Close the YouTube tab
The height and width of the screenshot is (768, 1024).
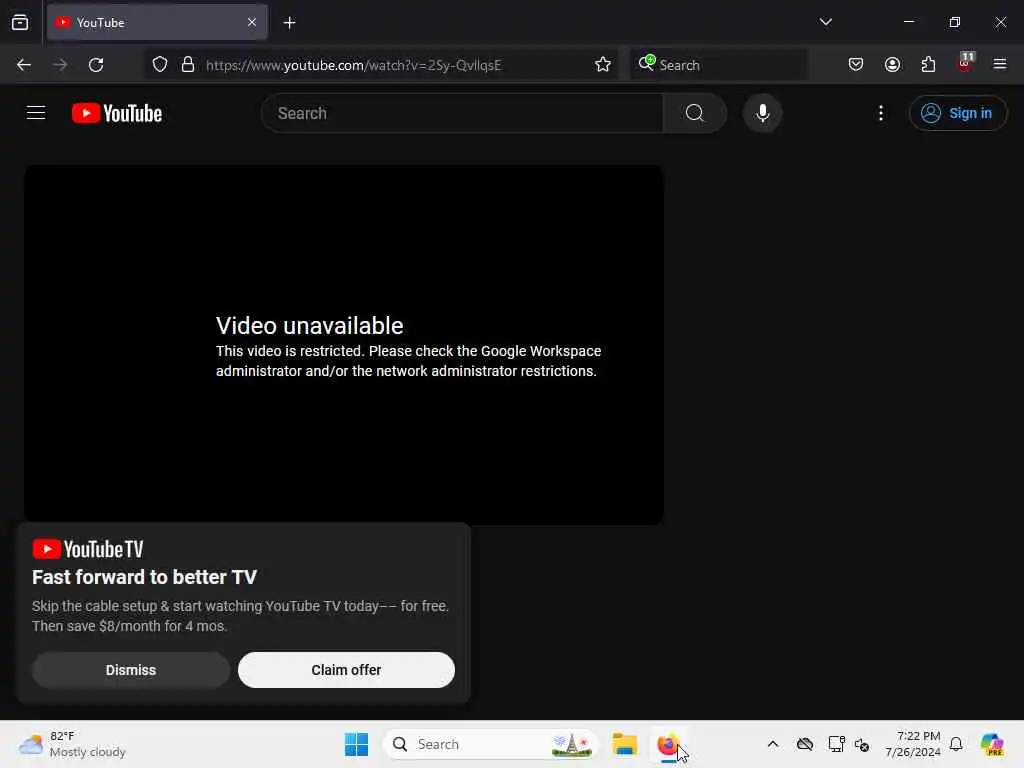252,22
